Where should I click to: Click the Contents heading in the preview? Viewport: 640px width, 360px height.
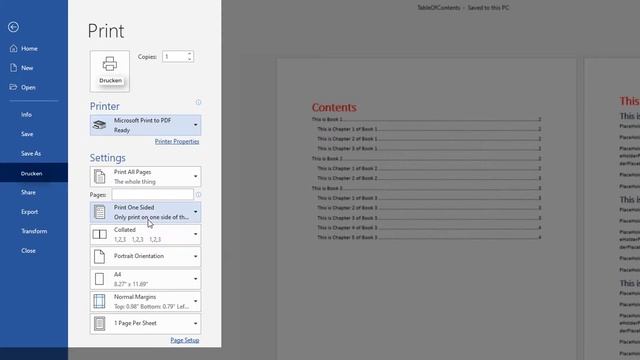pyautogui.click(x=334, y=107)
